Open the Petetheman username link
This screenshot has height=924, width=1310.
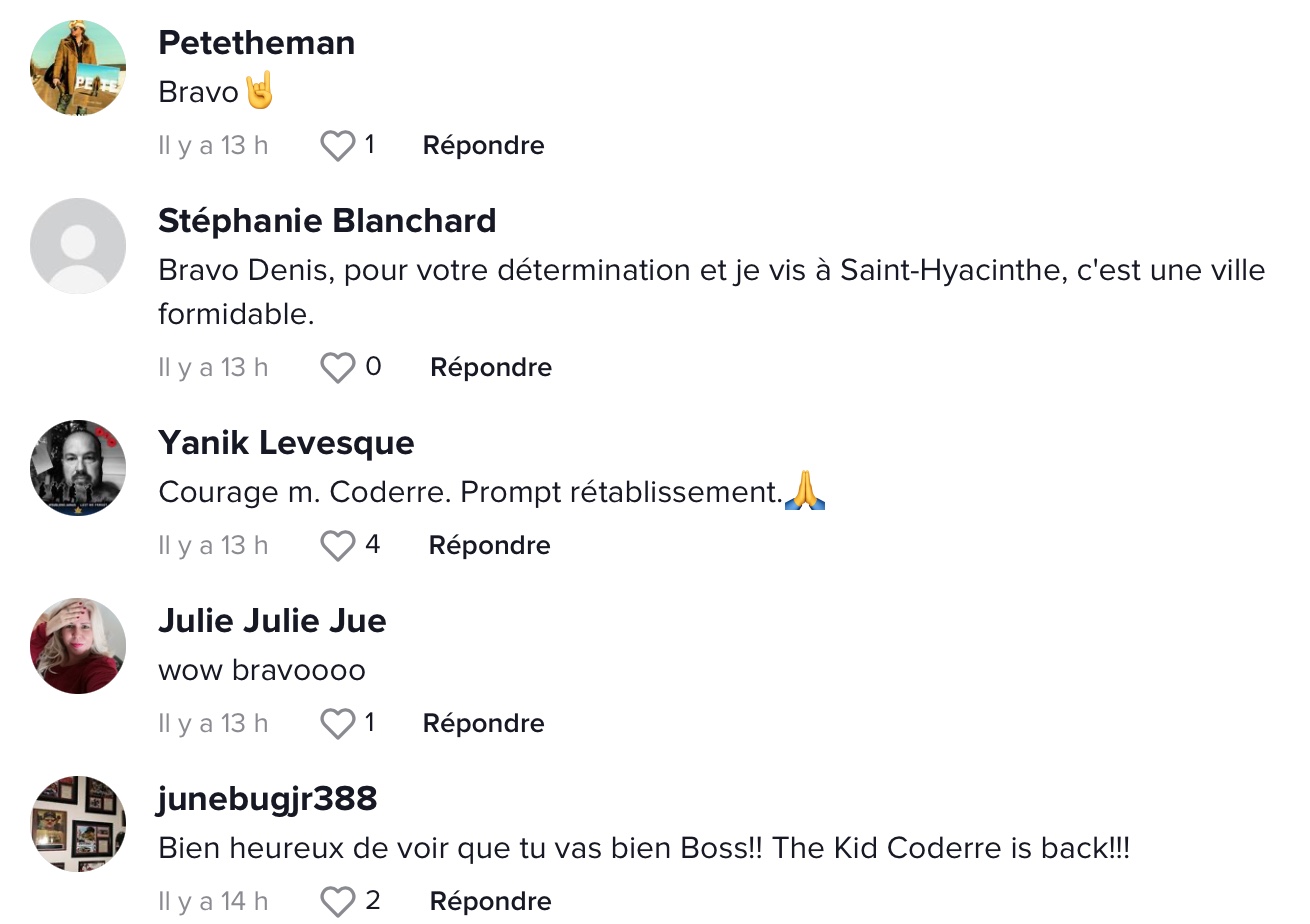[x=257, y=43]
